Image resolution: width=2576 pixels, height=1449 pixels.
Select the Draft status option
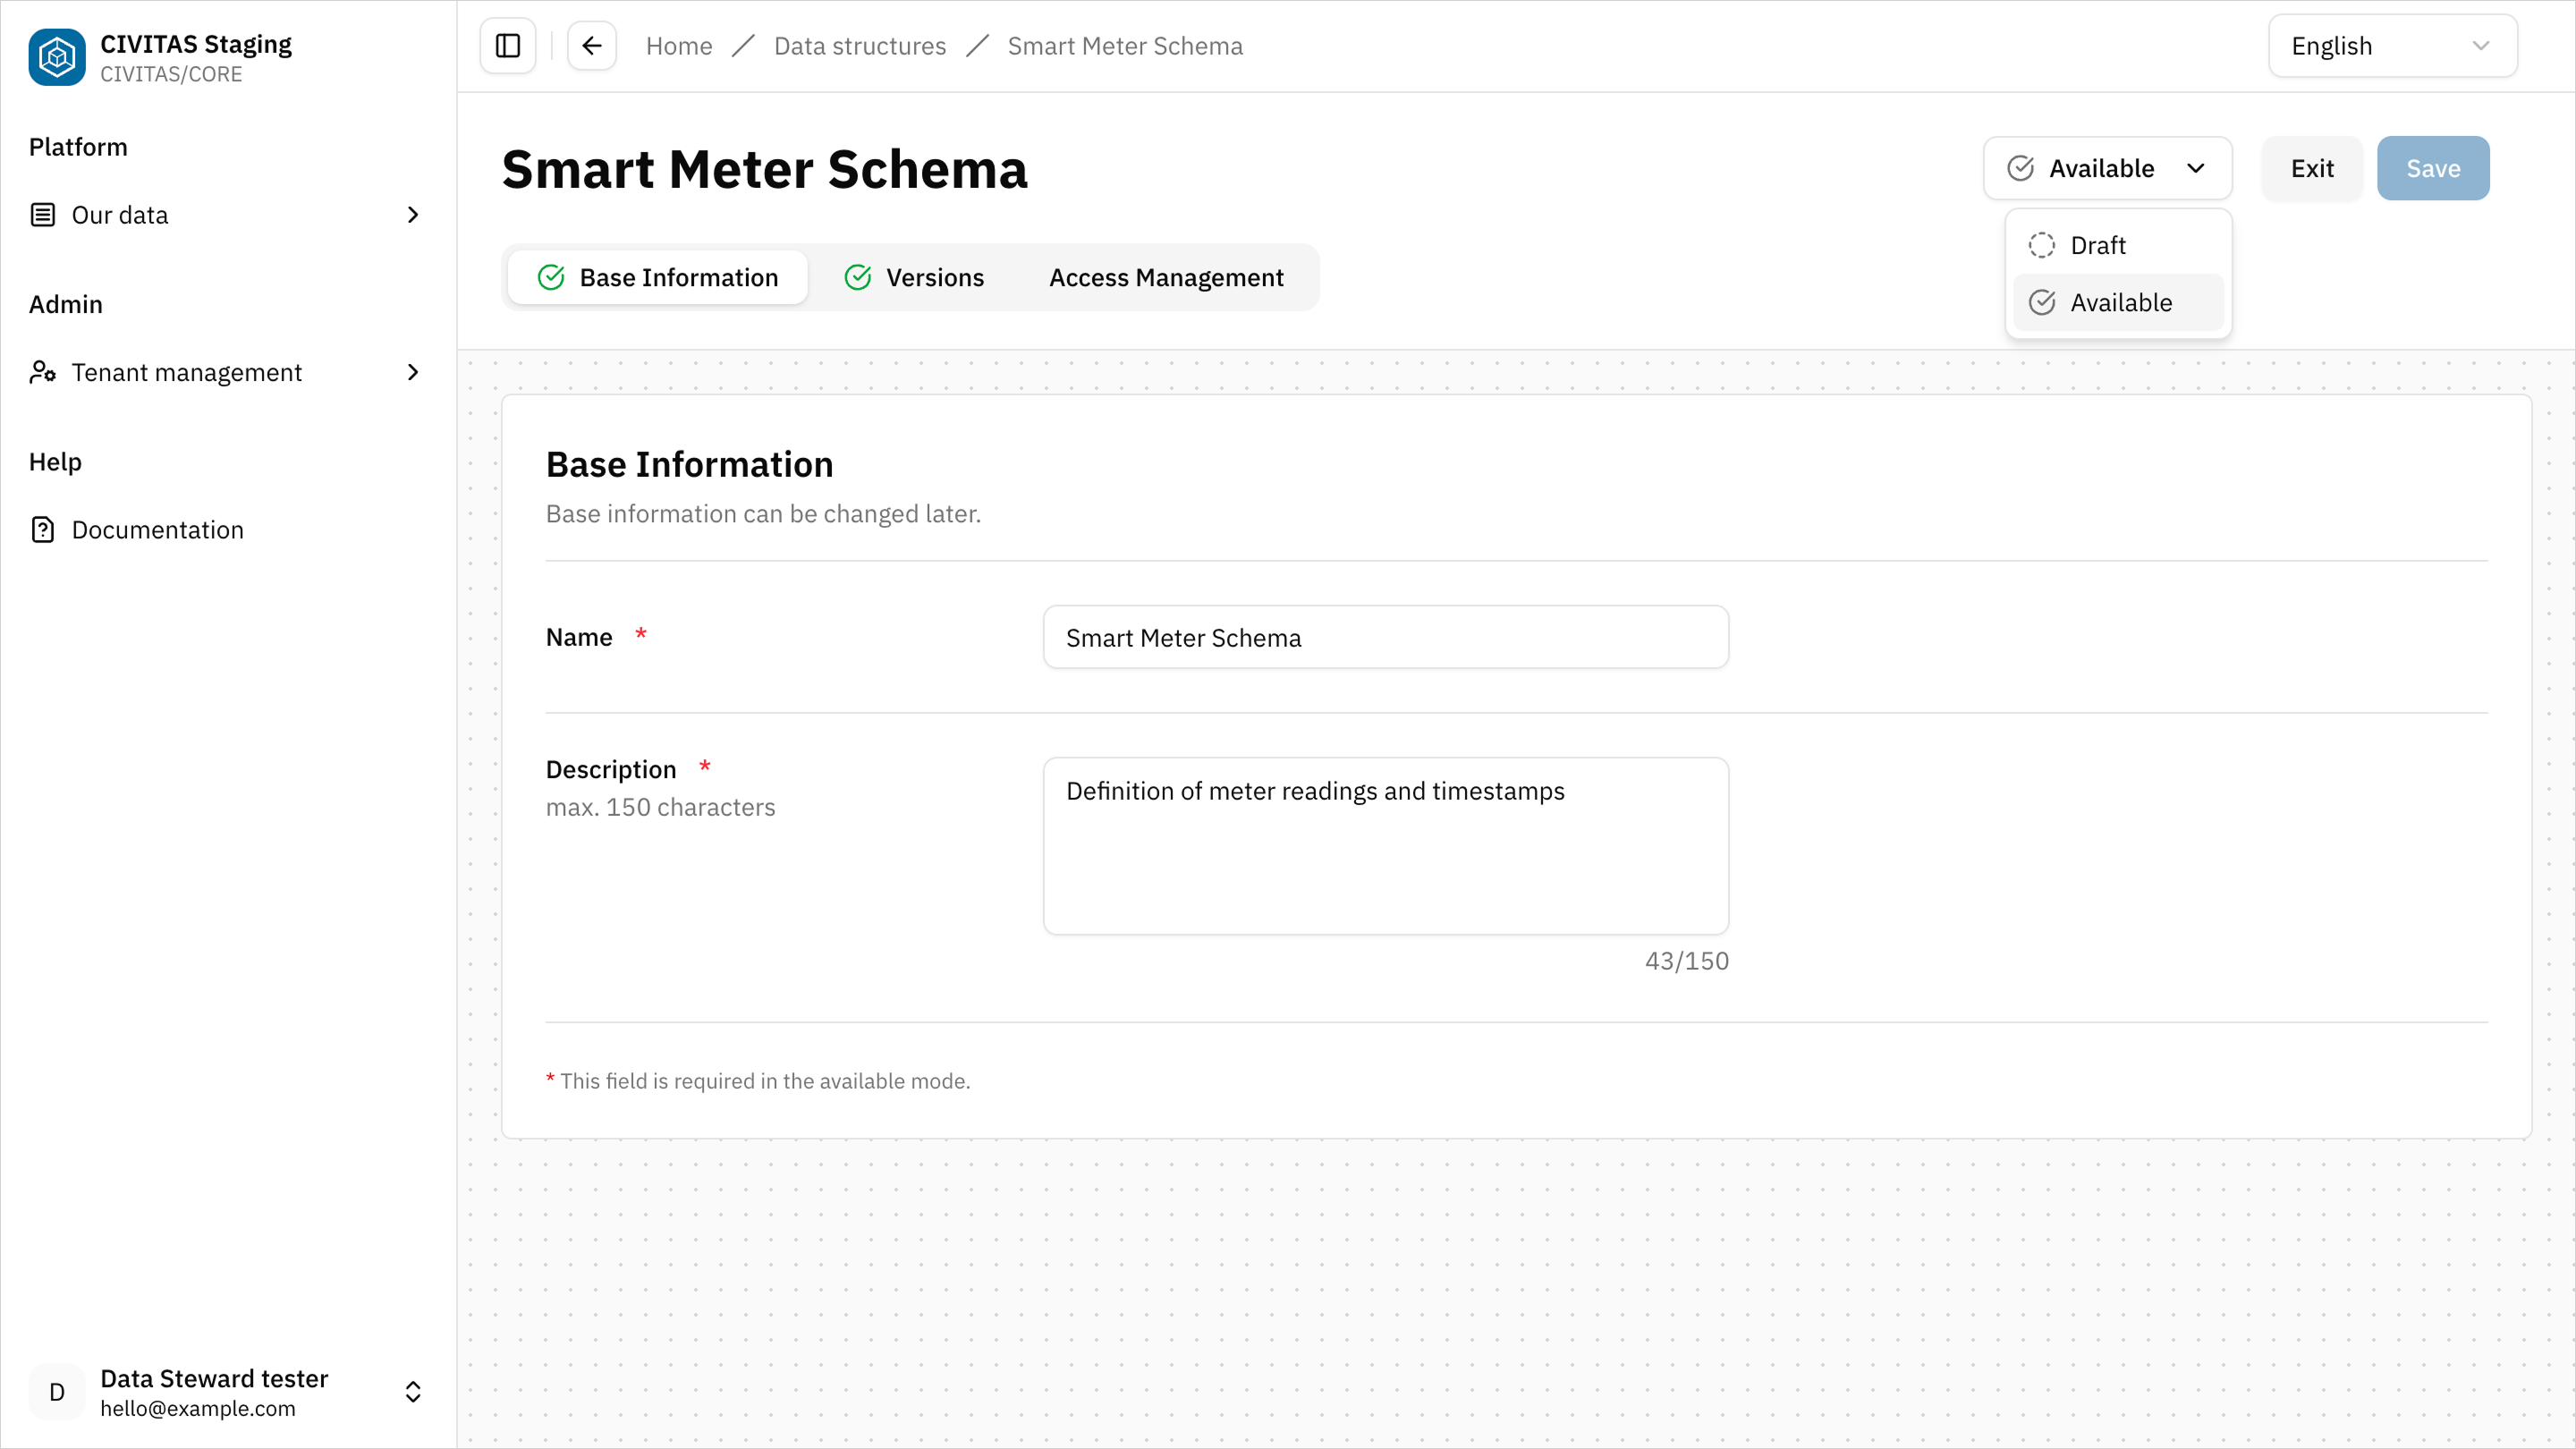2098,245
